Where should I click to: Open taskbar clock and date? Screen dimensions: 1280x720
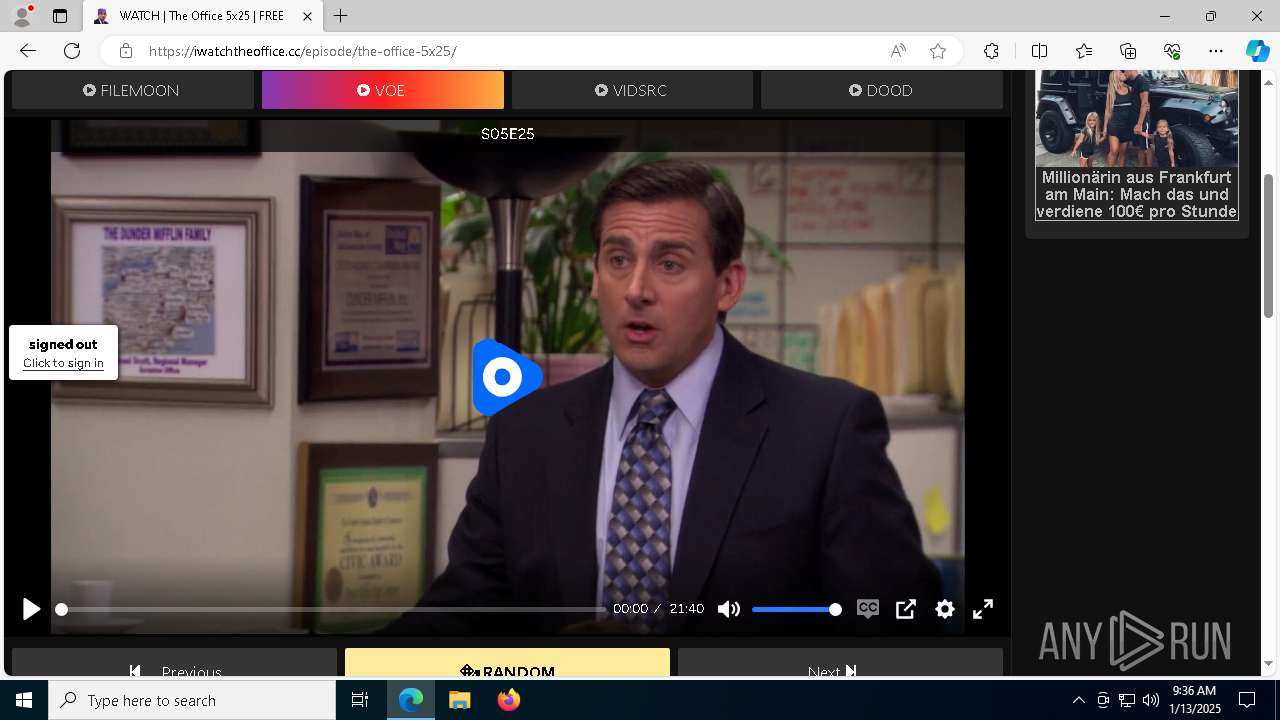[x=1195, y=700]
